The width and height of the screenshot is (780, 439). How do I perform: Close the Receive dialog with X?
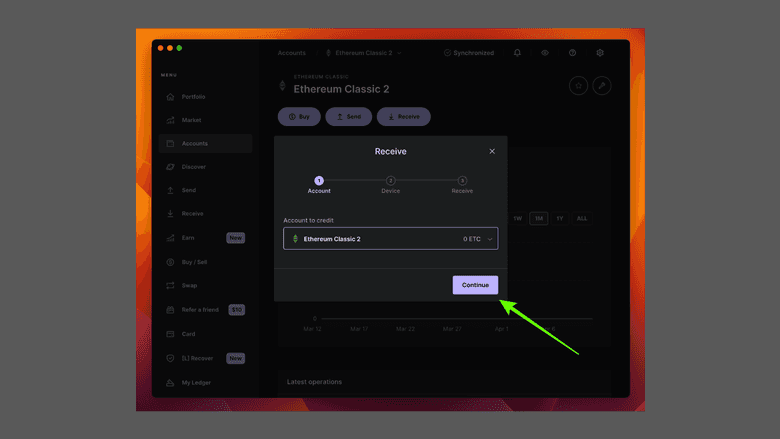click(492, 151)
